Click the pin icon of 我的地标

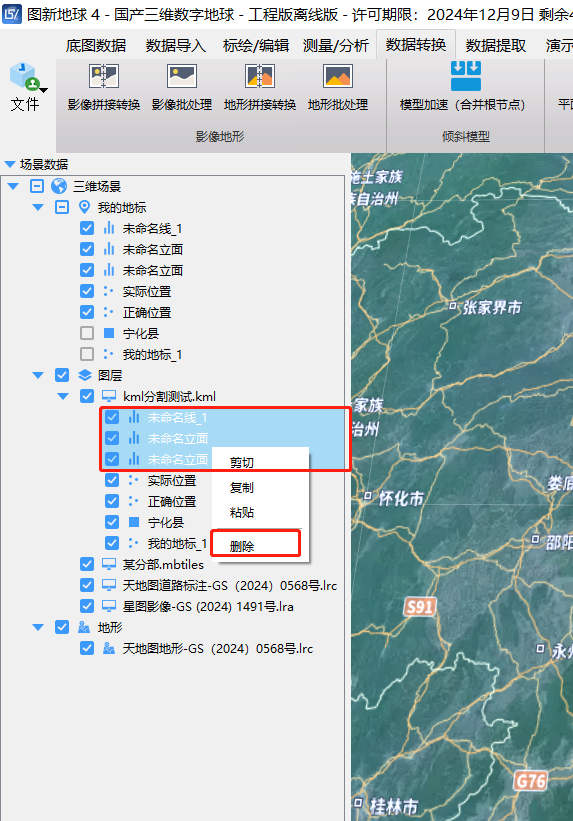pos(84,207)
